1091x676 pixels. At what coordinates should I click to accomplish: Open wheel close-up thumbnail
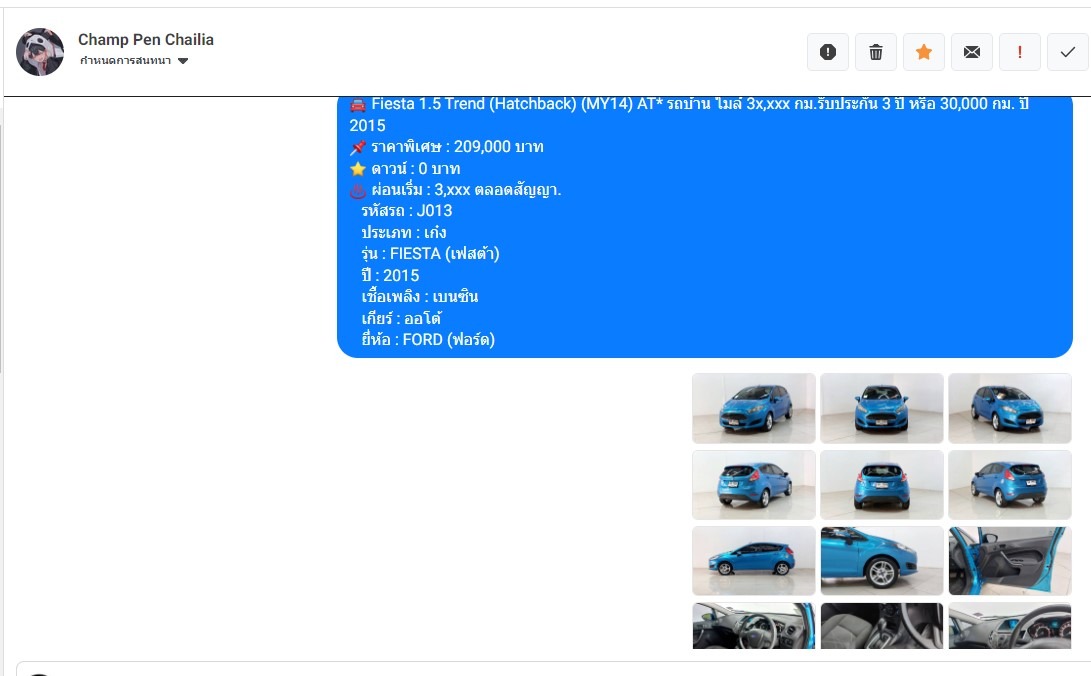click(x=882, y=561)
